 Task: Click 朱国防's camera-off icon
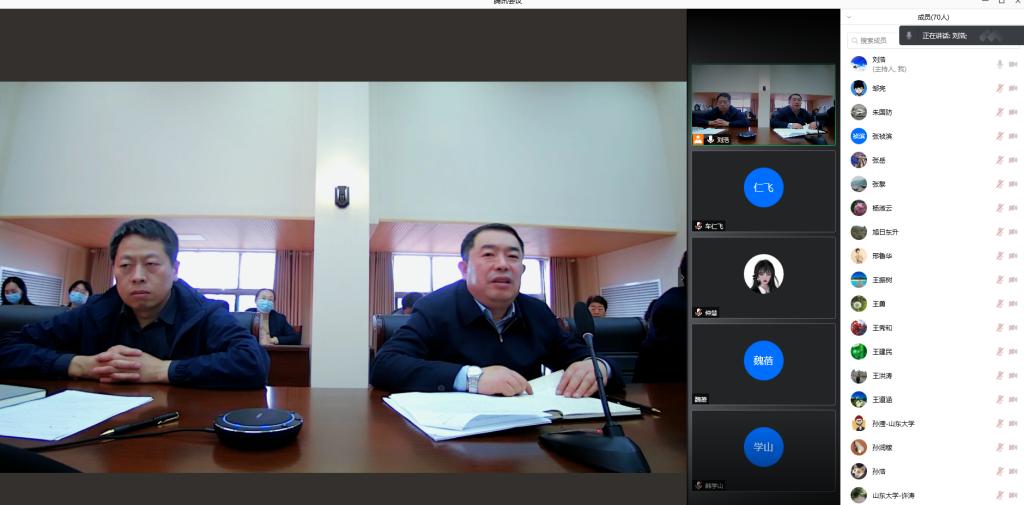[x=1013, y=112]
